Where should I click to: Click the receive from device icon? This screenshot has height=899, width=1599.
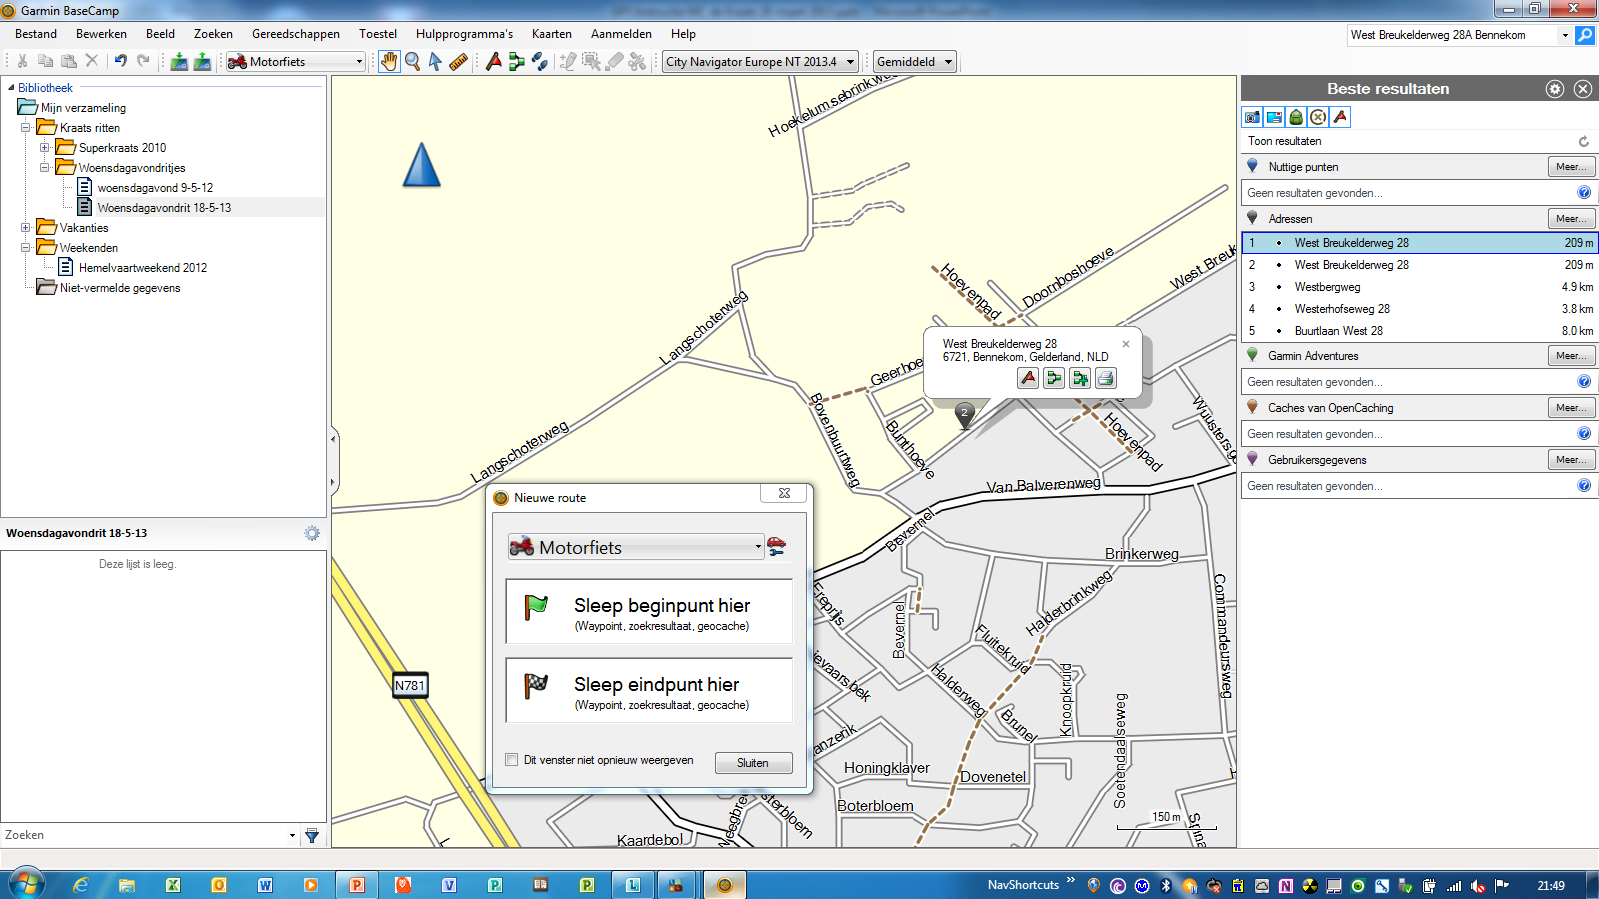click(202, 61)
